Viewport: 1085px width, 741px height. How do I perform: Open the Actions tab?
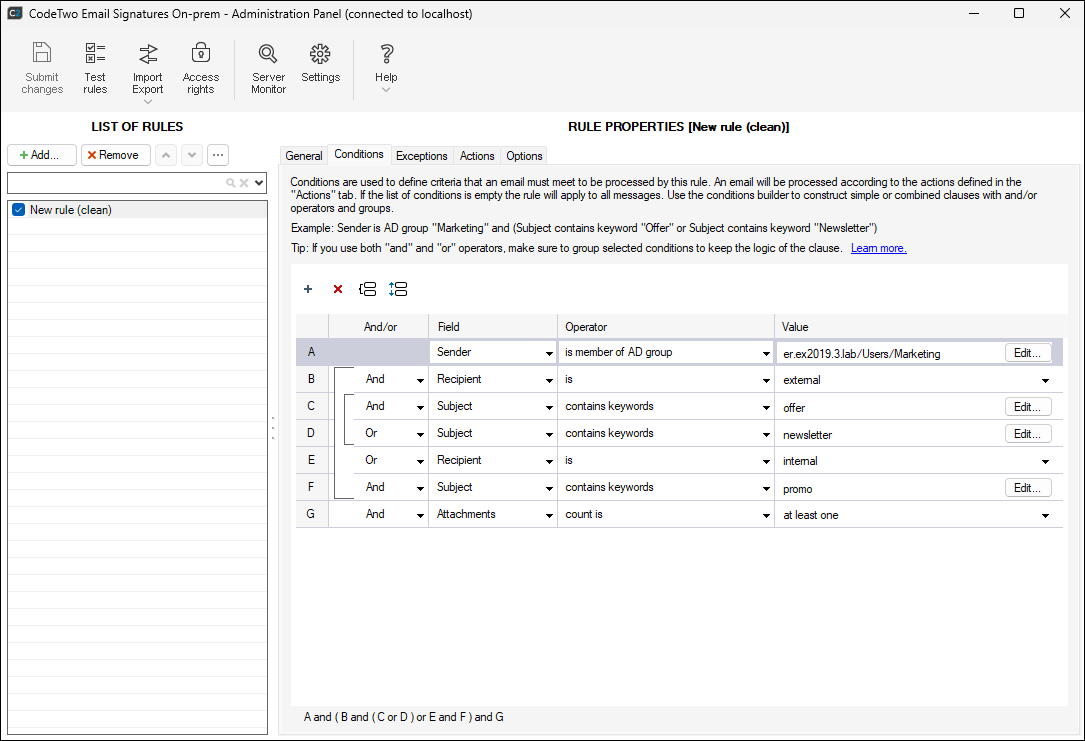[477, 156]
